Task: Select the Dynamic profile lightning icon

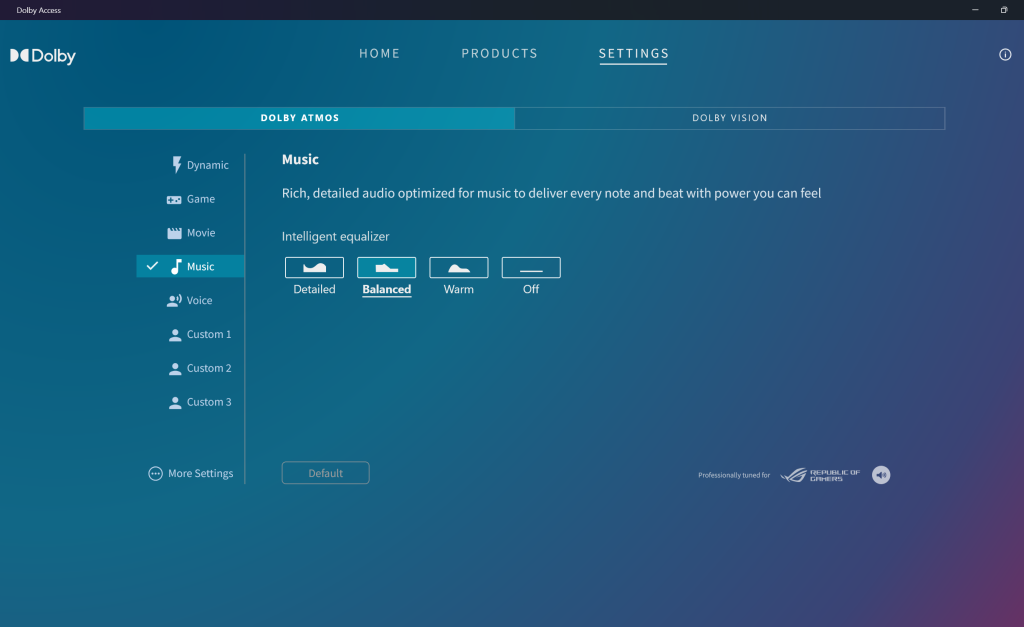Action: point(176,165)
